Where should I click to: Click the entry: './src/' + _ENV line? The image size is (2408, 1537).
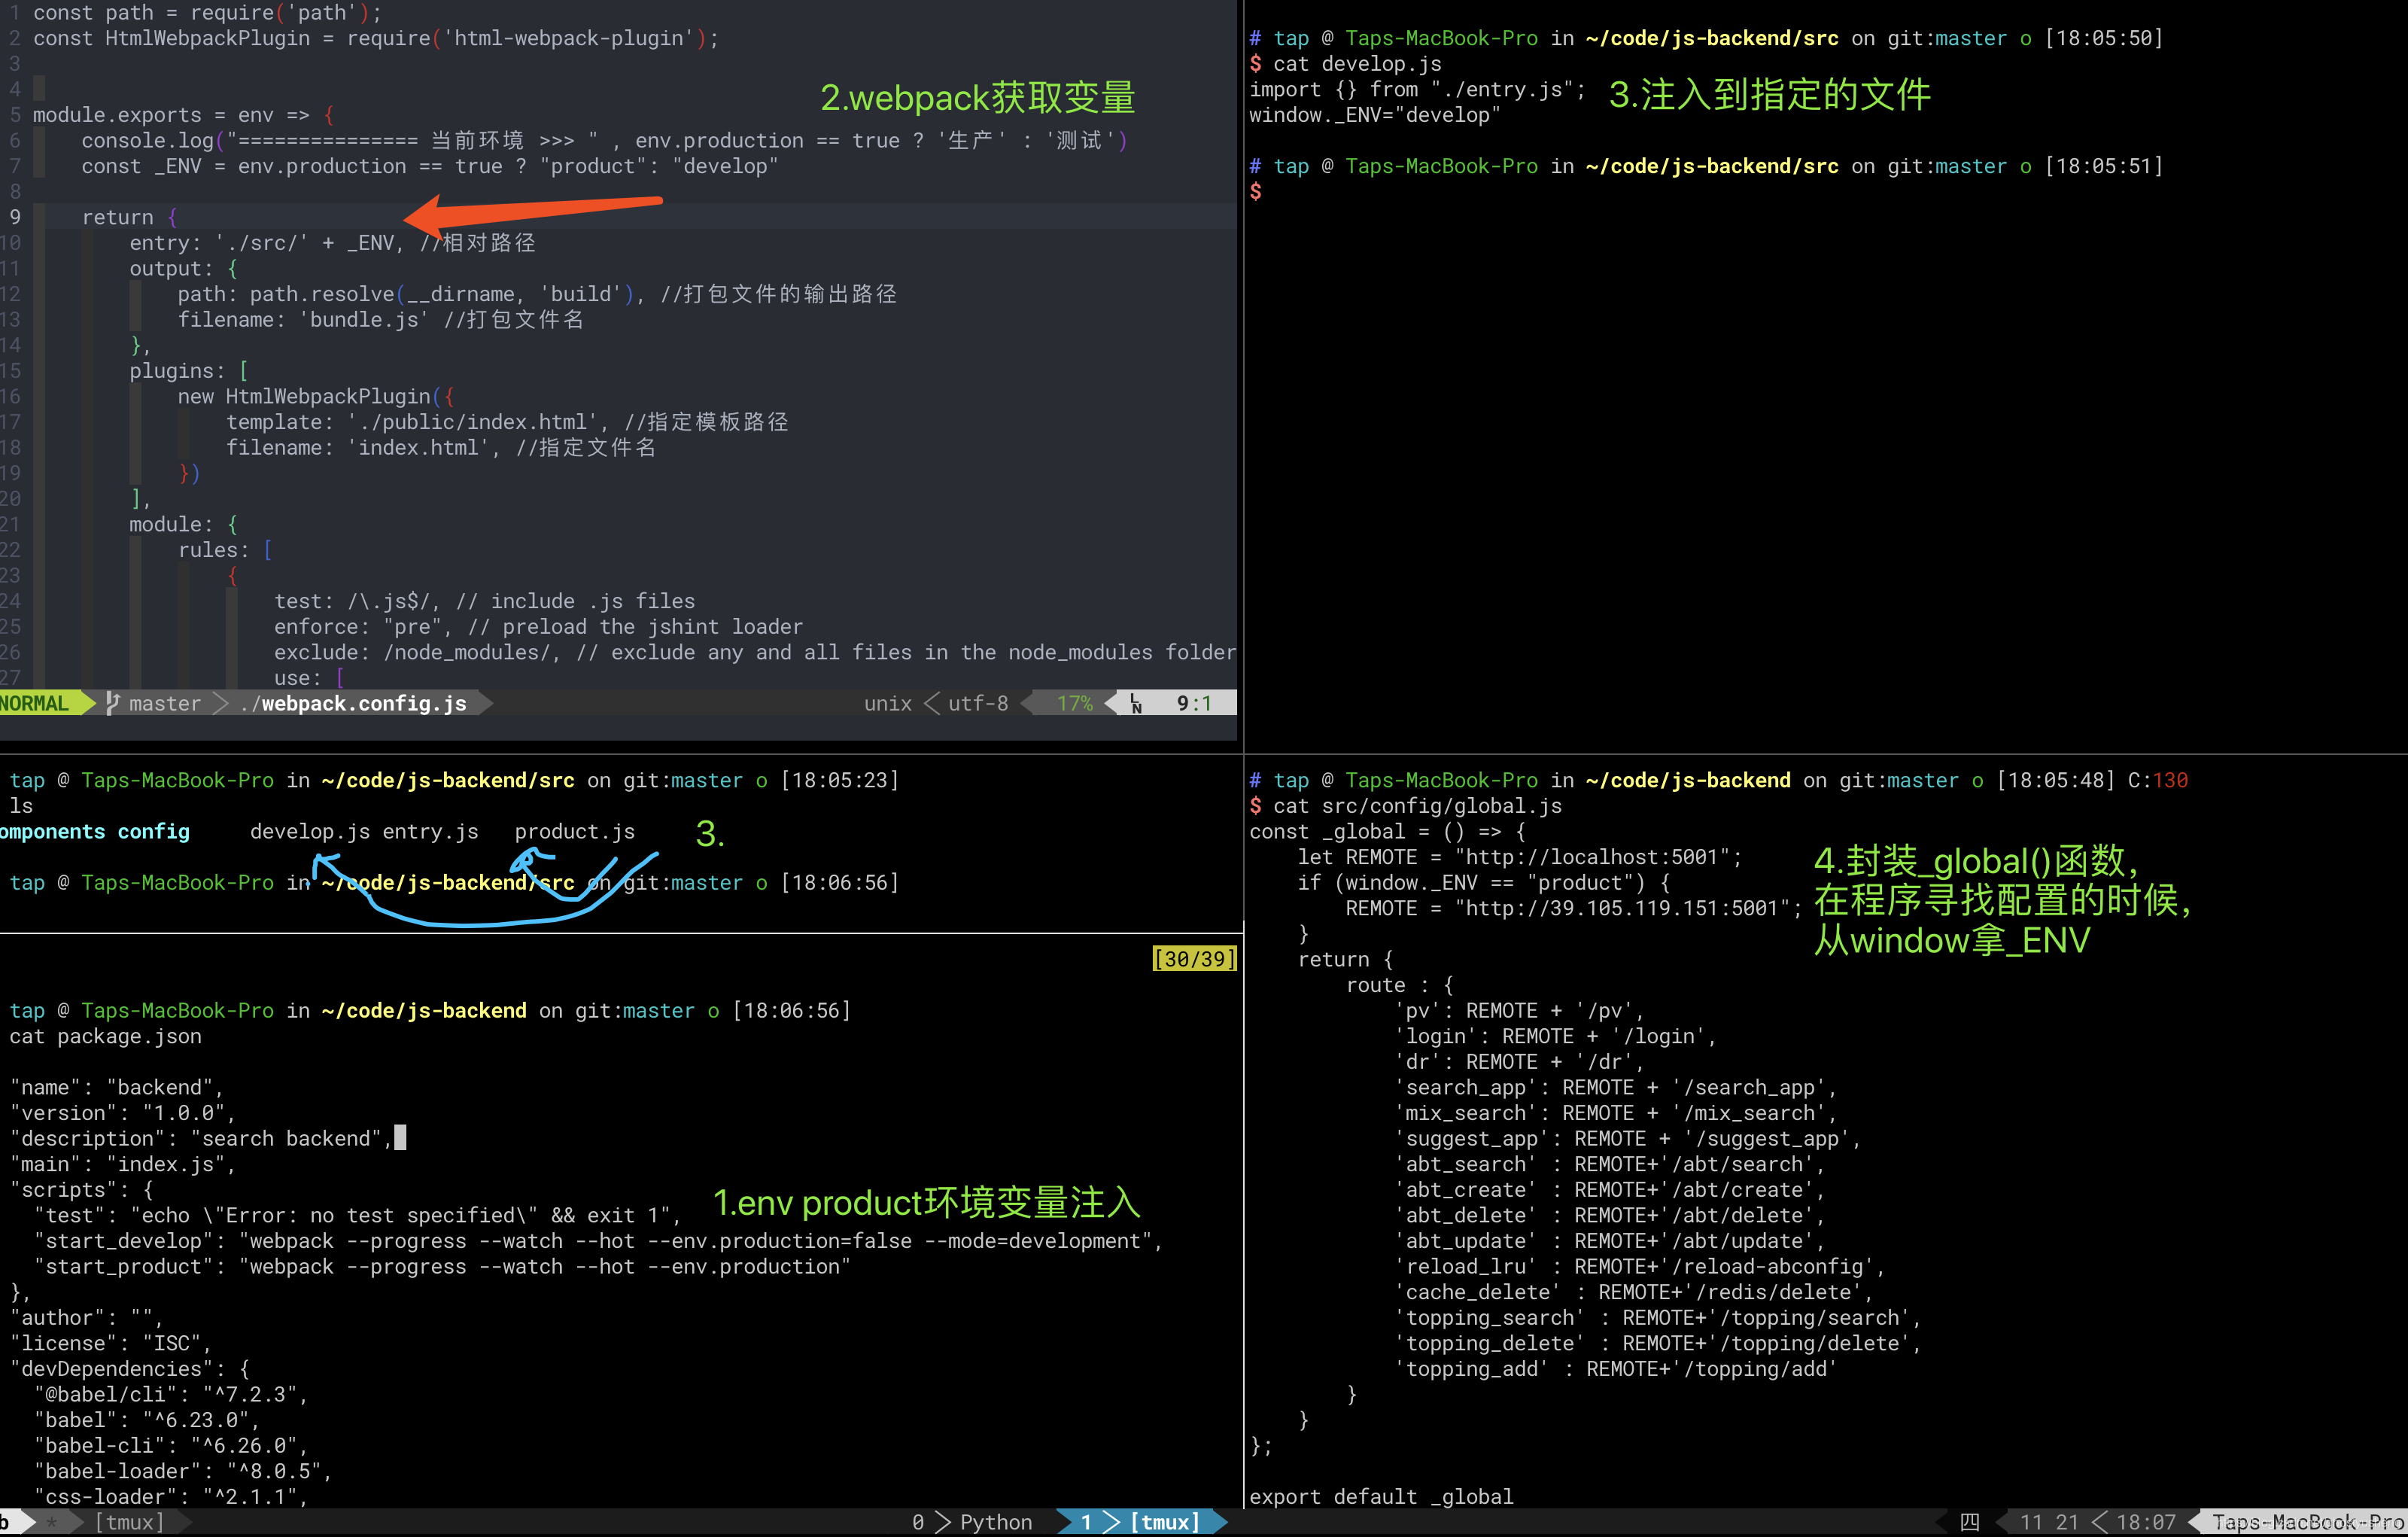tap(333, 243)
